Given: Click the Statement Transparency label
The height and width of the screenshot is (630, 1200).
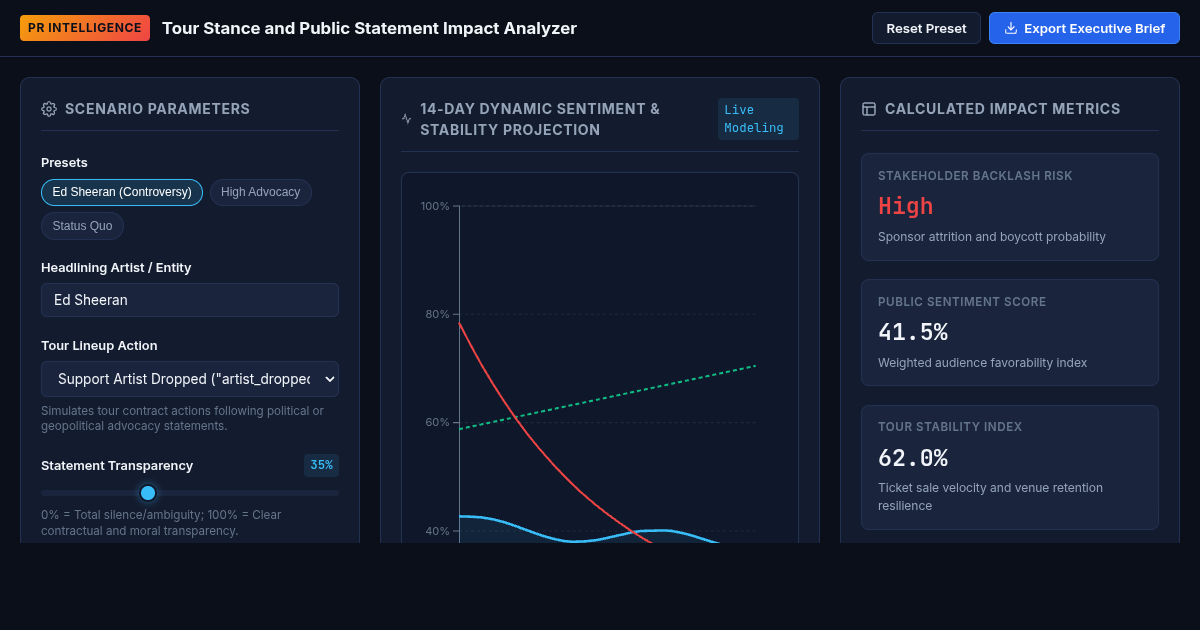Looking at the screenshot, I should pyautogui.click(x=117, y=465).
